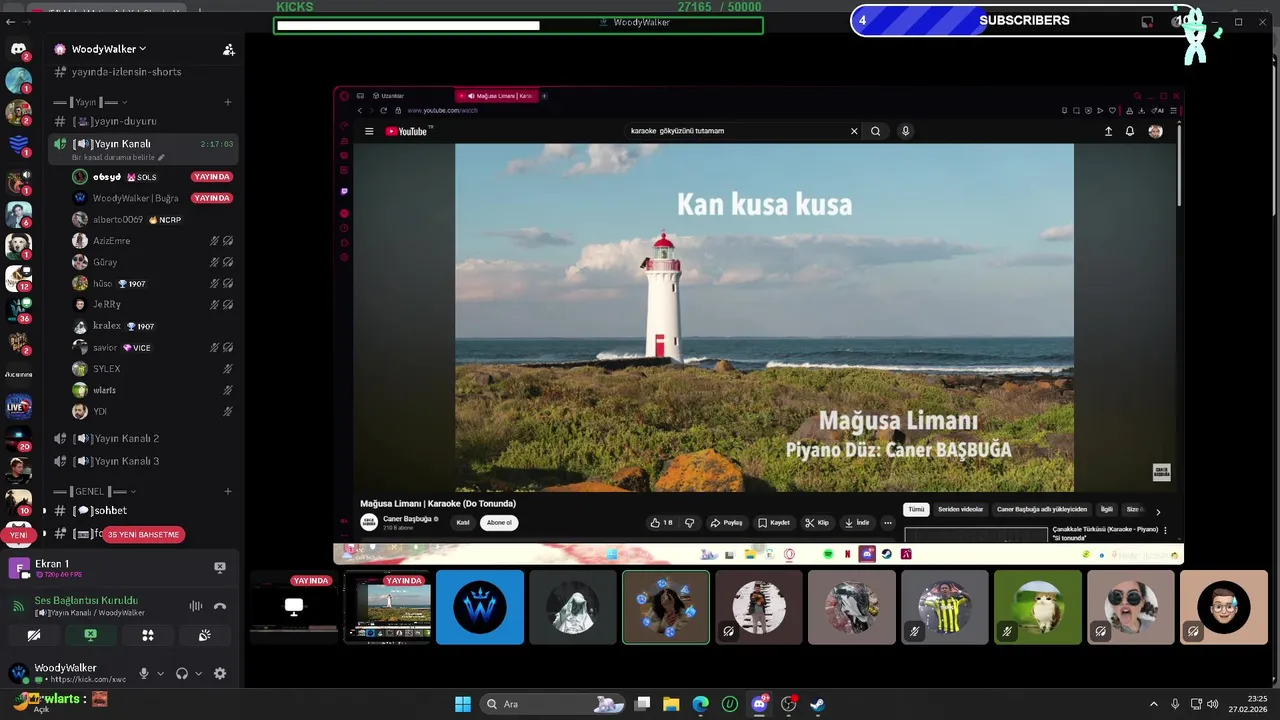Collapse the GENEL category header

click(x=95, y=491)
